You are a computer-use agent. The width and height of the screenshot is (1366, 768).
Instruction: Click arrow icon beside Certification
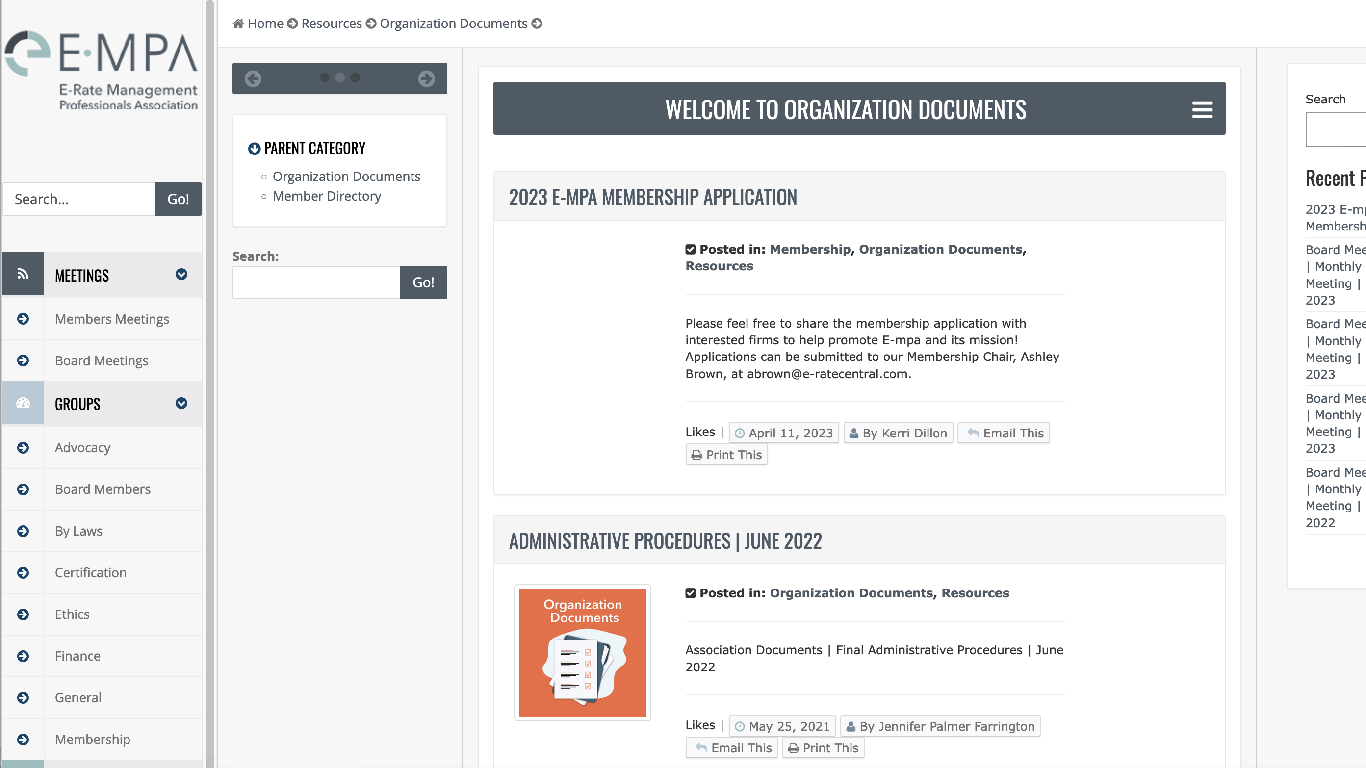click(23, 573)
